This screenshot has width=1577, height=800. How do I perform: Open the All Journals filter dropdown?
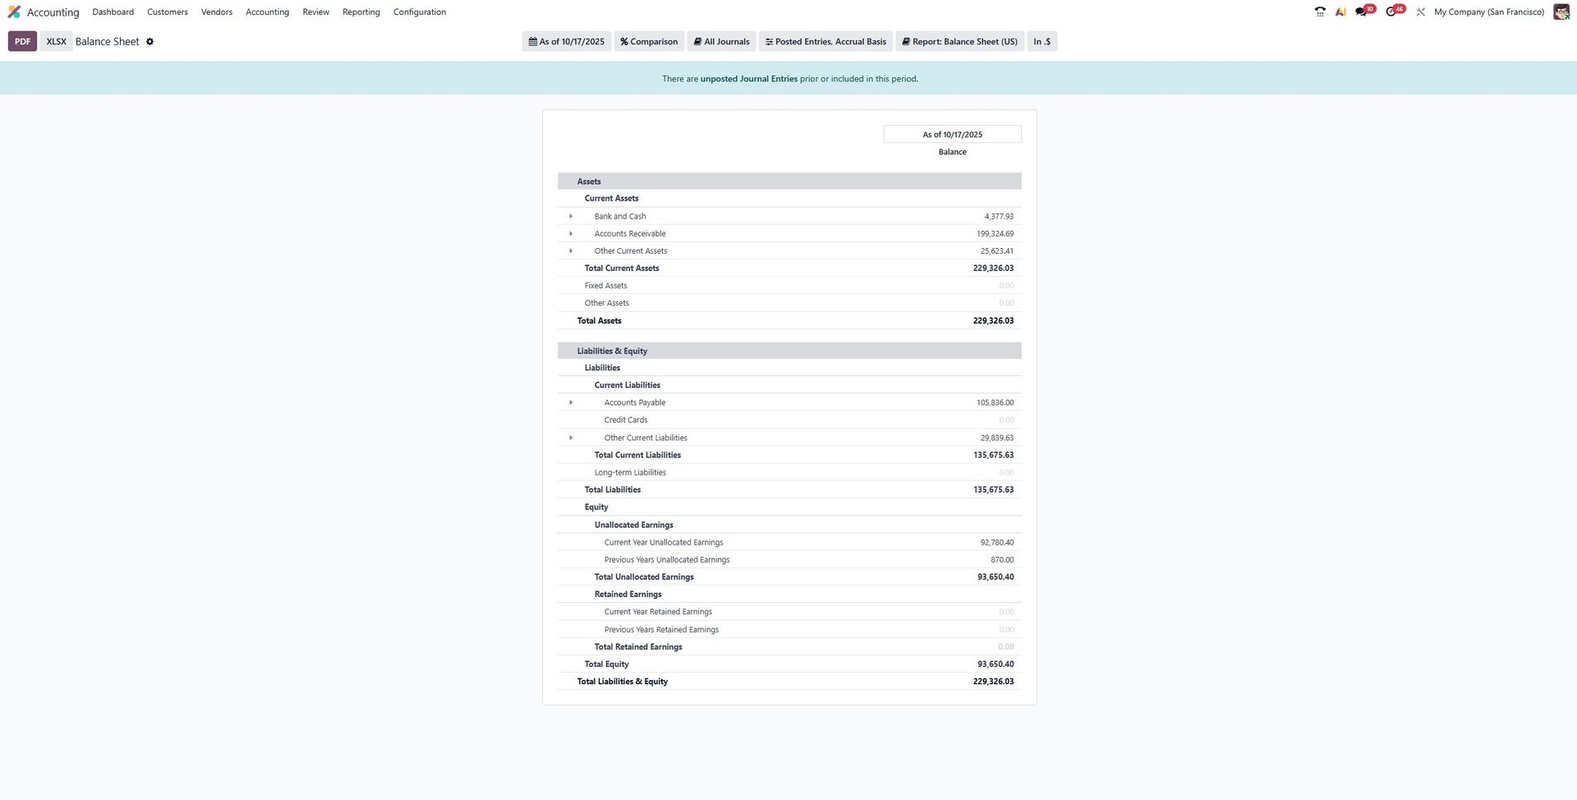[x=721, y=42]
